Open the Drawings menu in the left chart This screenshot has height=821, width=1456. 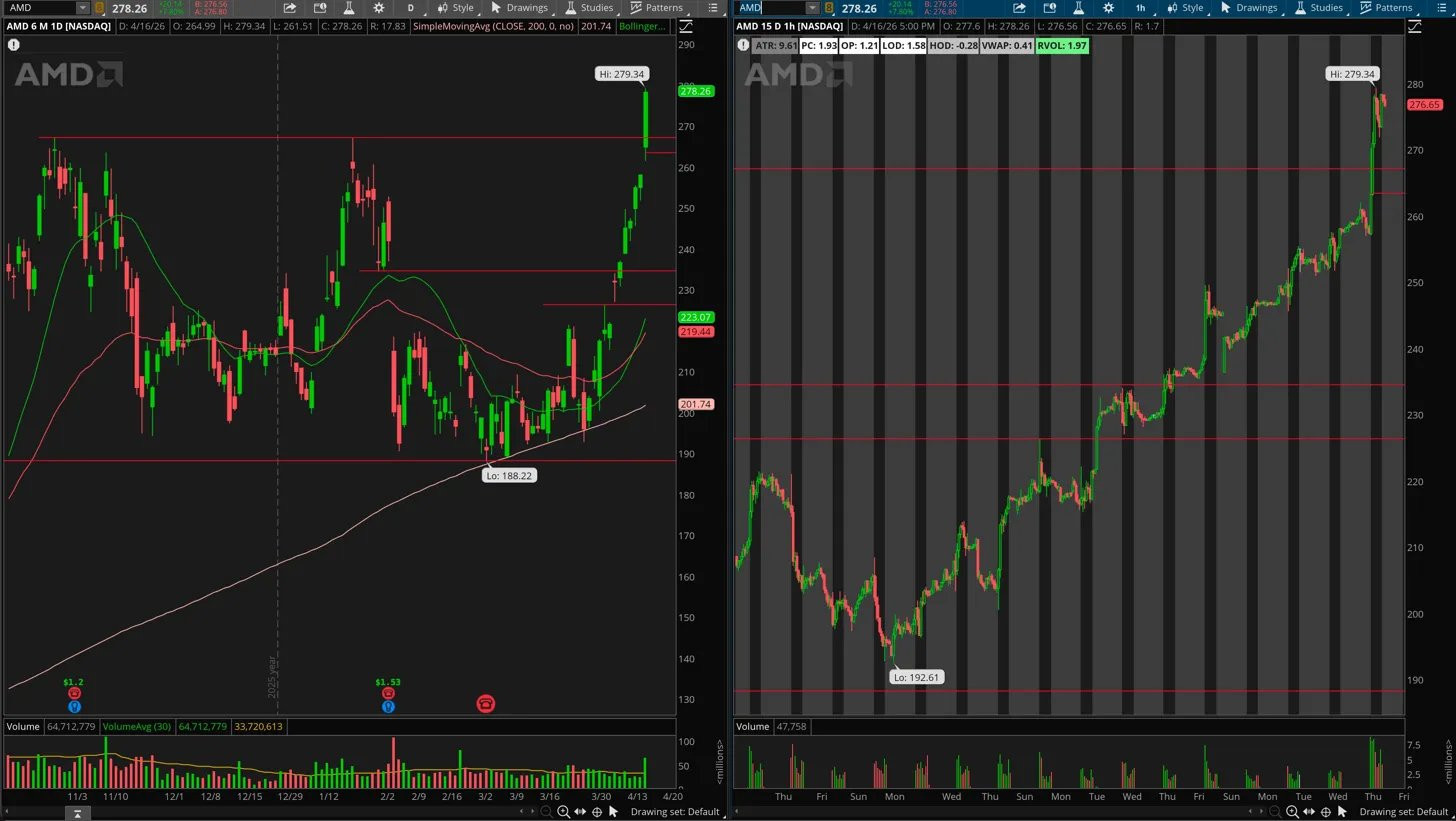[519, 8]
